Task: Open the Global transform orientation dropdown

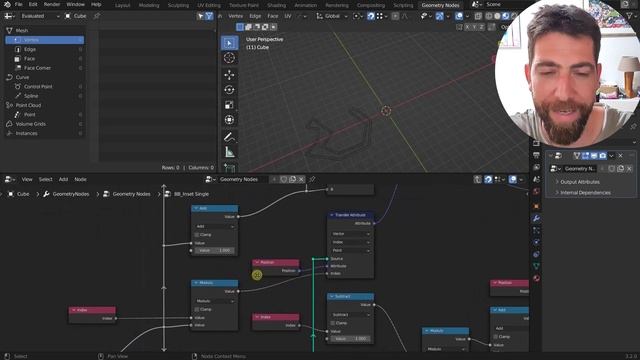Action: click(x=331, y=16)
